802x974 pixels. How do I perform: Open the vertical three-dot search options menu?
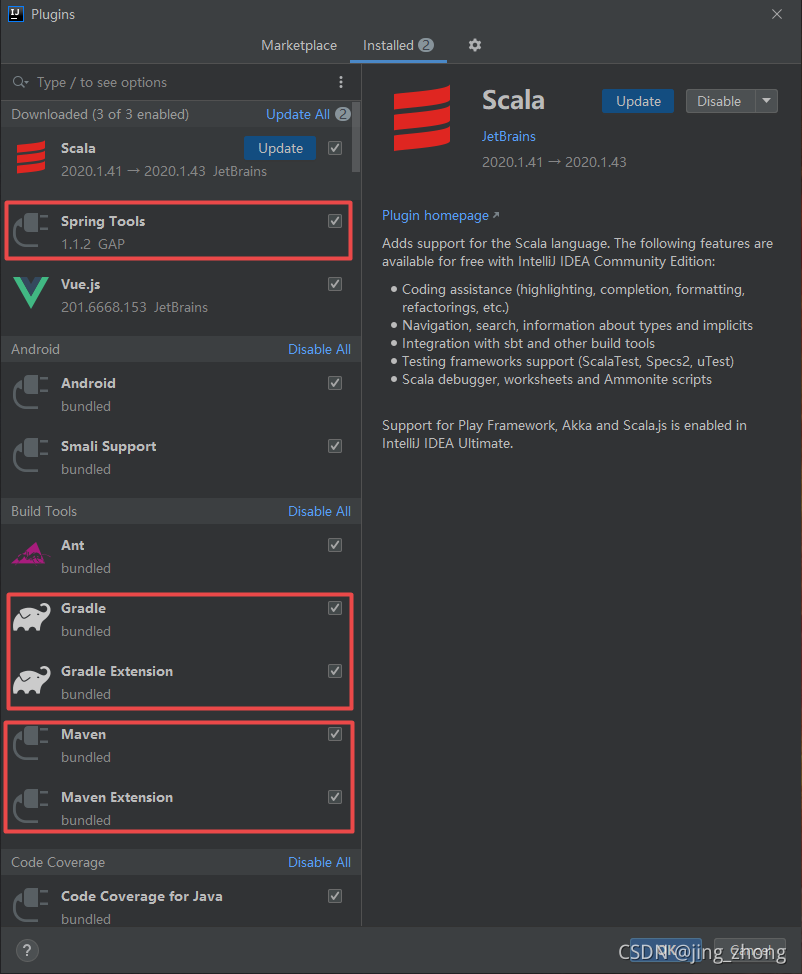(340, 82)
